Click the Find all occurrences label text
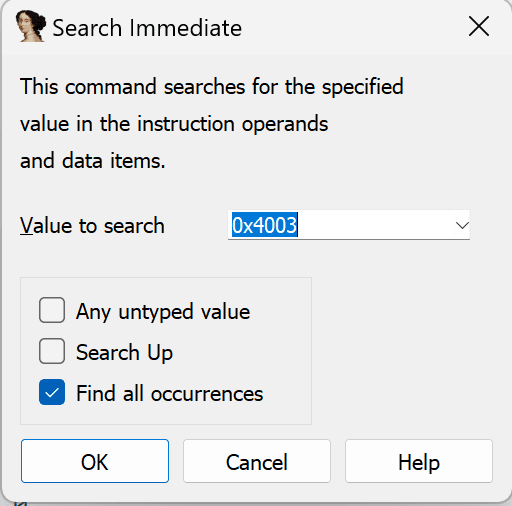The image size is (512, 506). [x=170, y=394]
